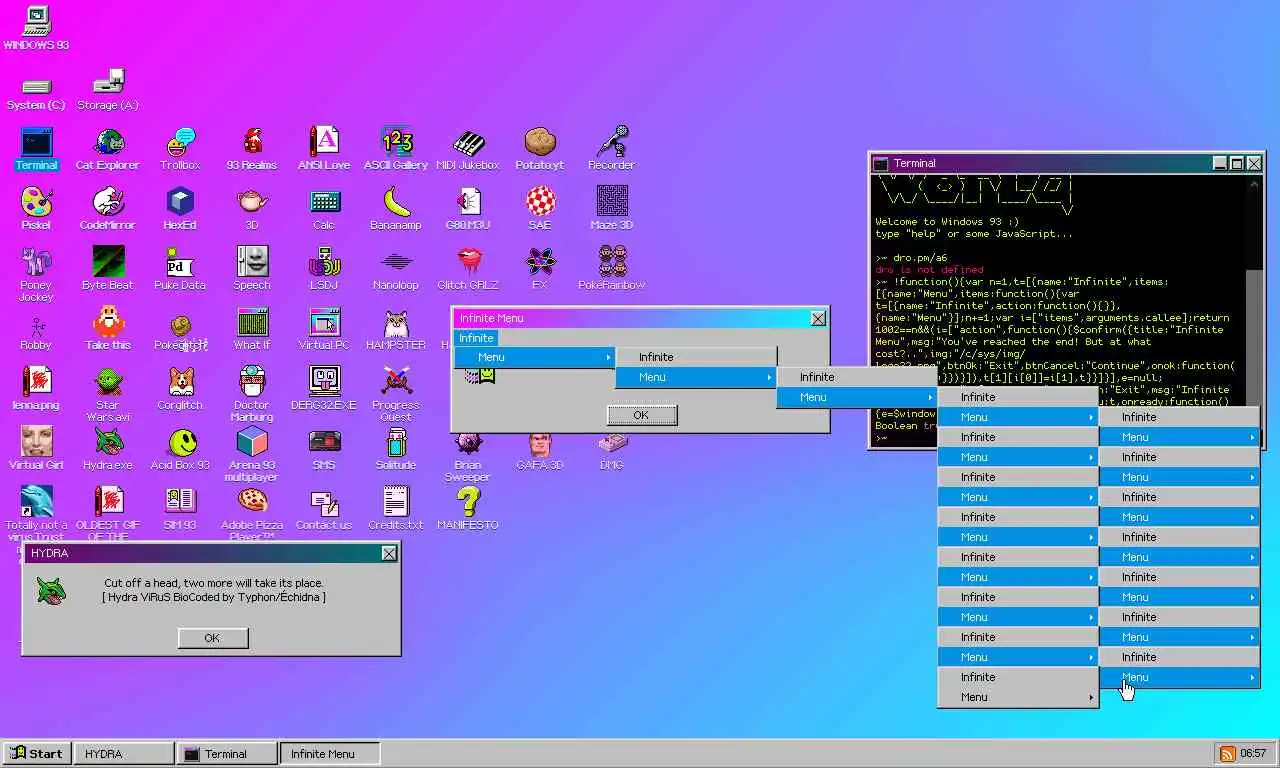The width and height of the screenshot is (1280, 768).
Task: Click the 06:57 clock in taskbar
Action: (1253, 753)
